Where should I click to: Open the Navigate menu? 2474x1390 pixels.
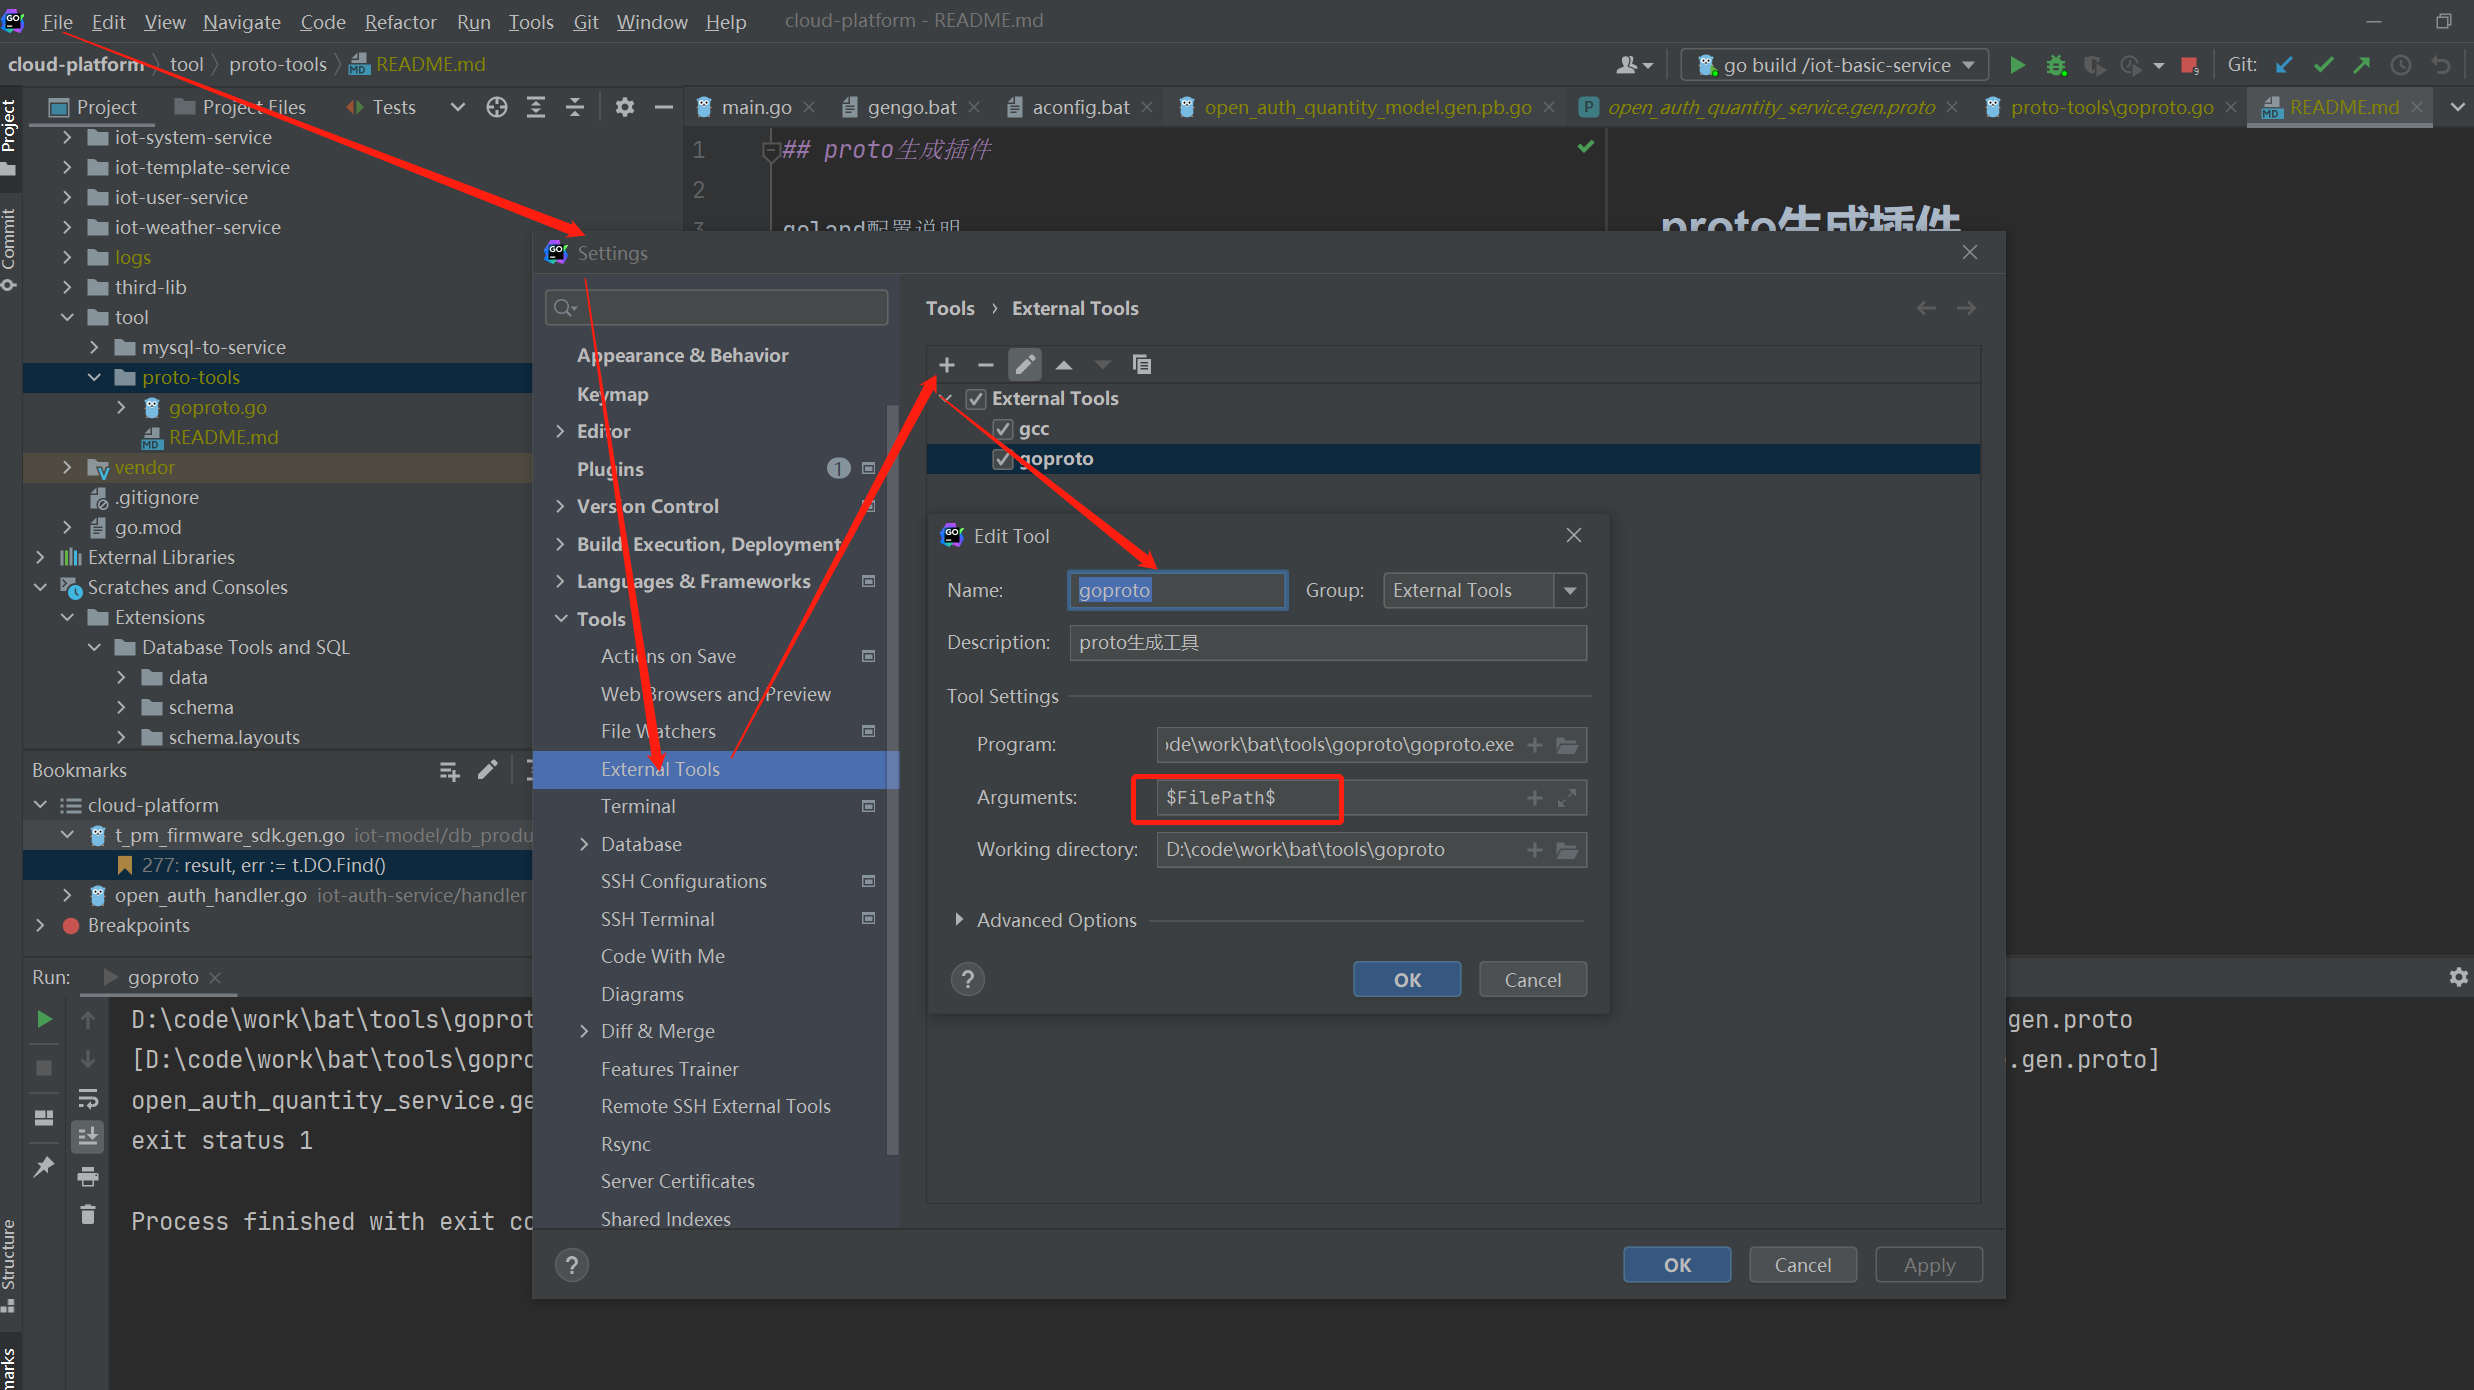[242, 22]
